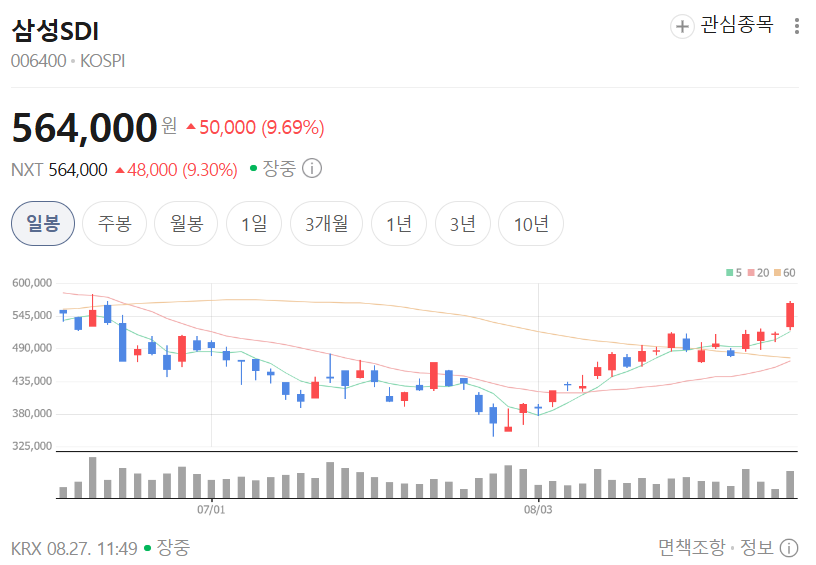Select the 일봉 daily candle tab
816x565 pixels.
click(x=43, y=223)
